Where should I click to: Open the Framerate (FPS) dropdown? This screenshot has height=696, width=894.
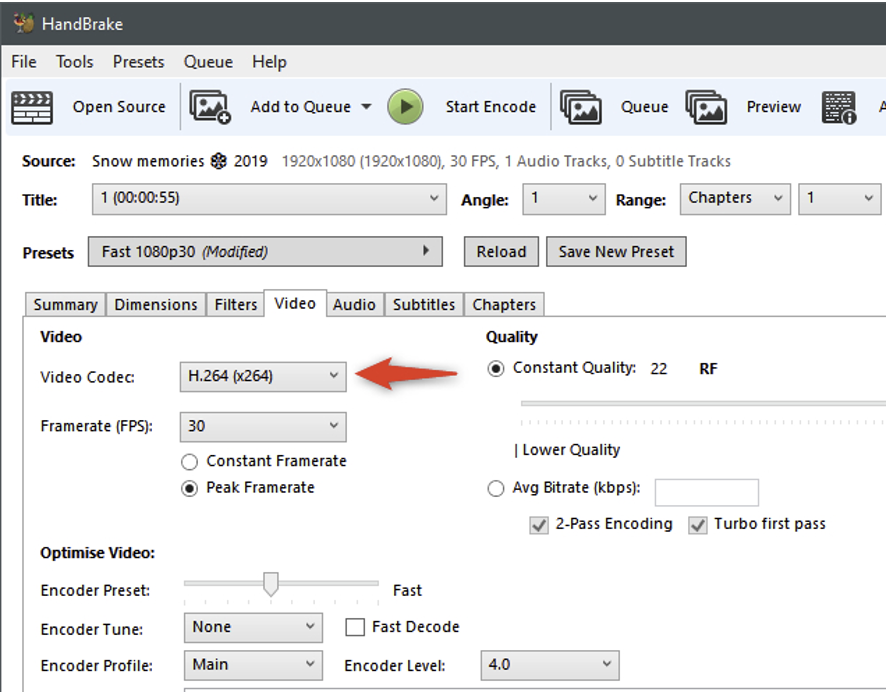263,426
